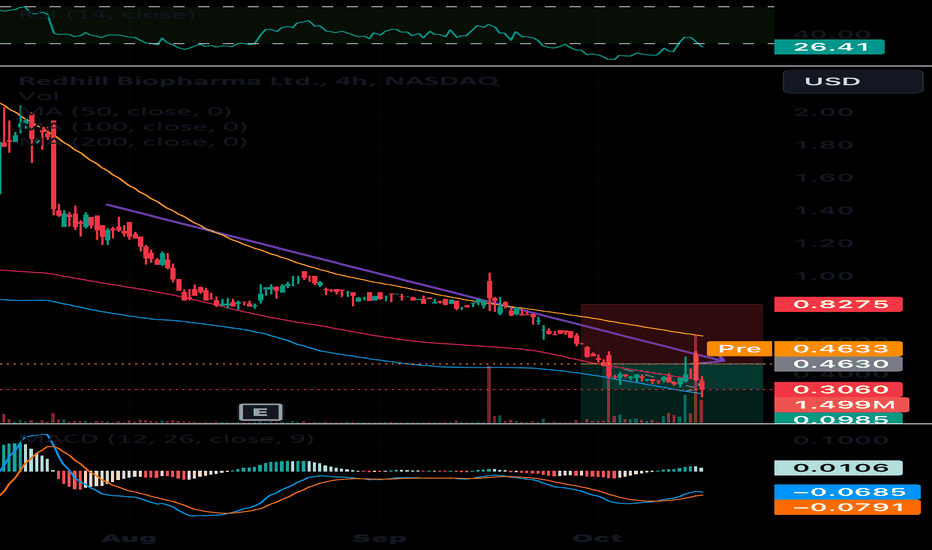Click the MACD histogram value 0.0106

tap(838, 468)
